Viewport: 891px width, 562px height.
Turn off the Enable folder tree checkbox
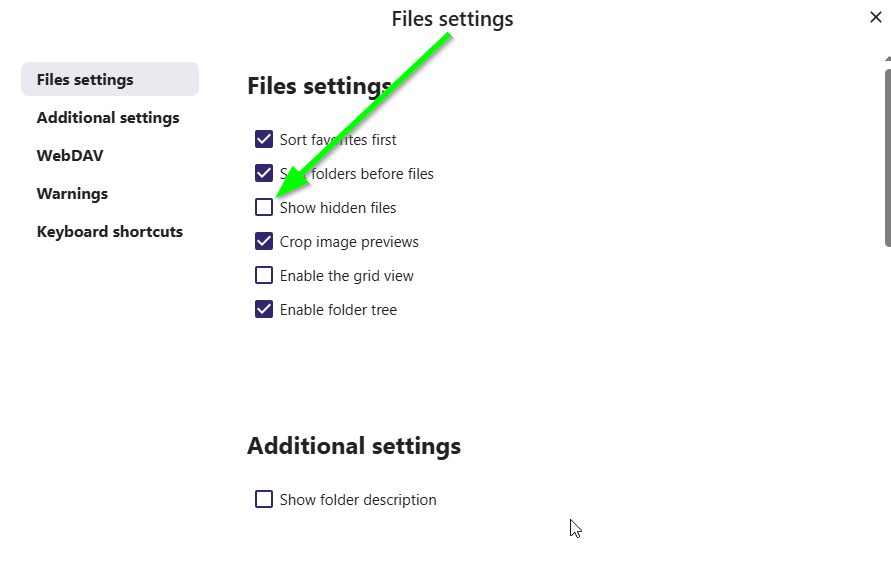264,310
